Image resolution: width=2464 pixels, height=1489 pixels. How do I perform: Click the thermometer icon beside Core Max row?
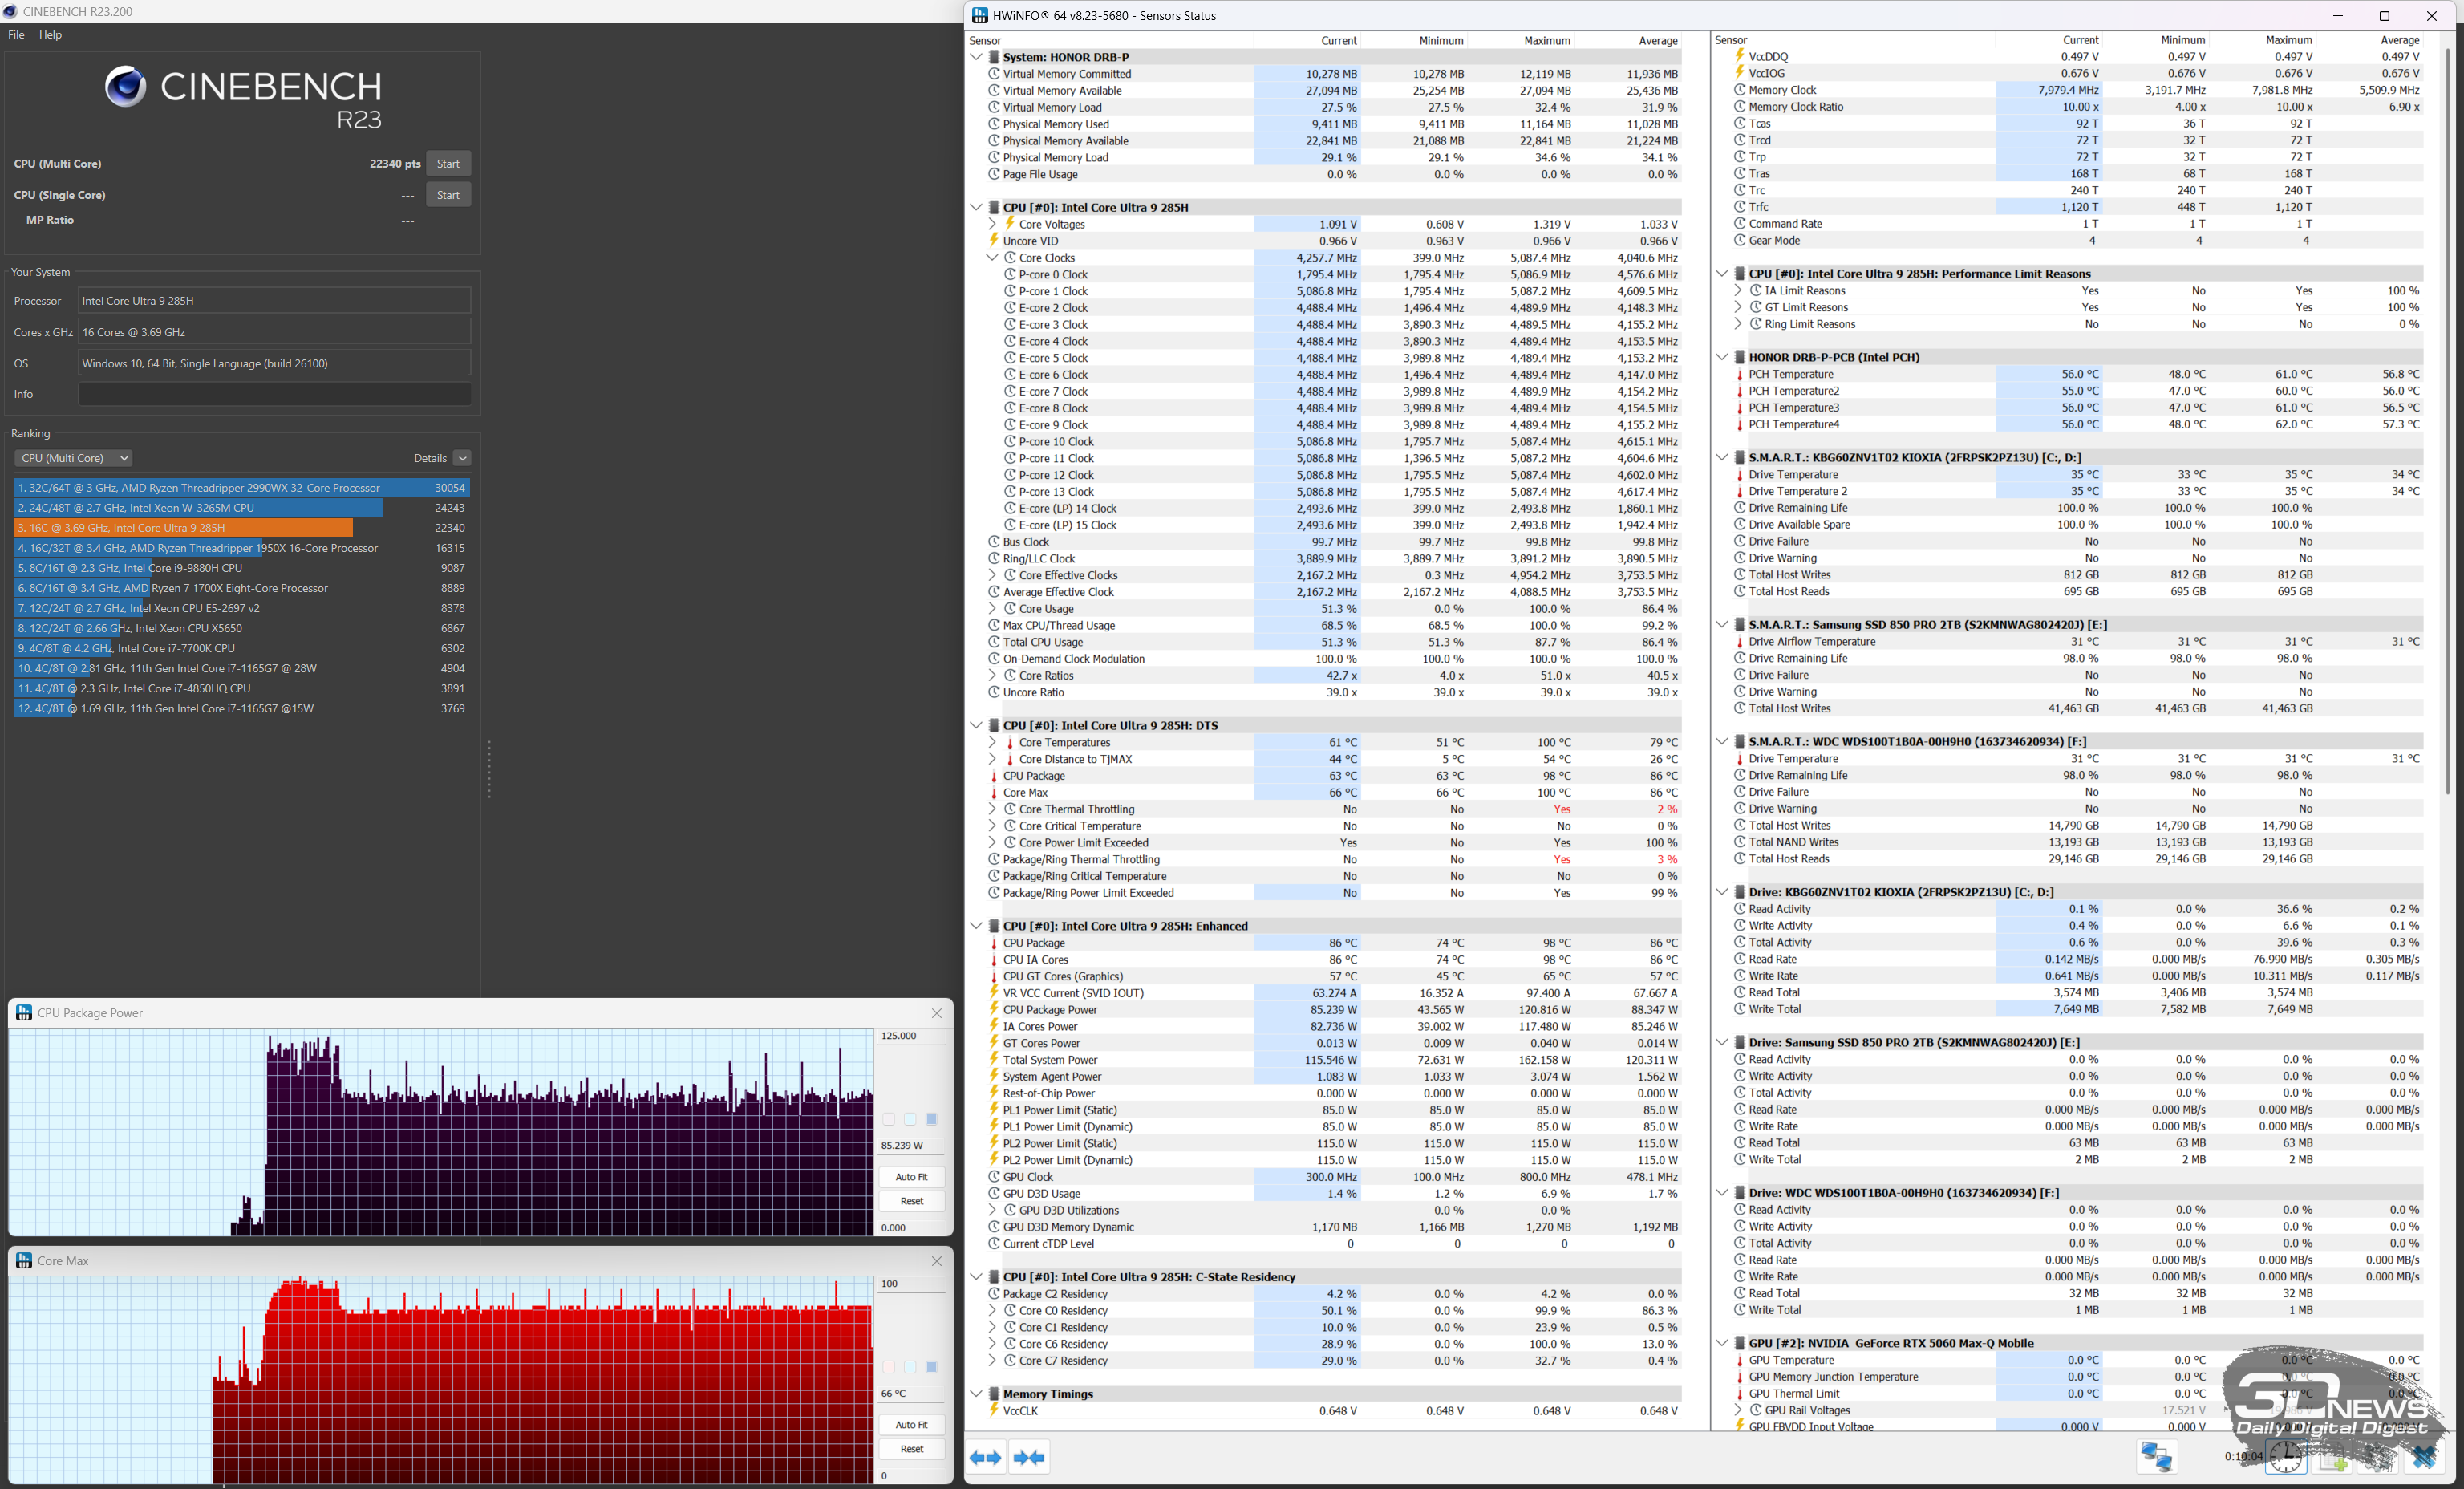(993, 793)
